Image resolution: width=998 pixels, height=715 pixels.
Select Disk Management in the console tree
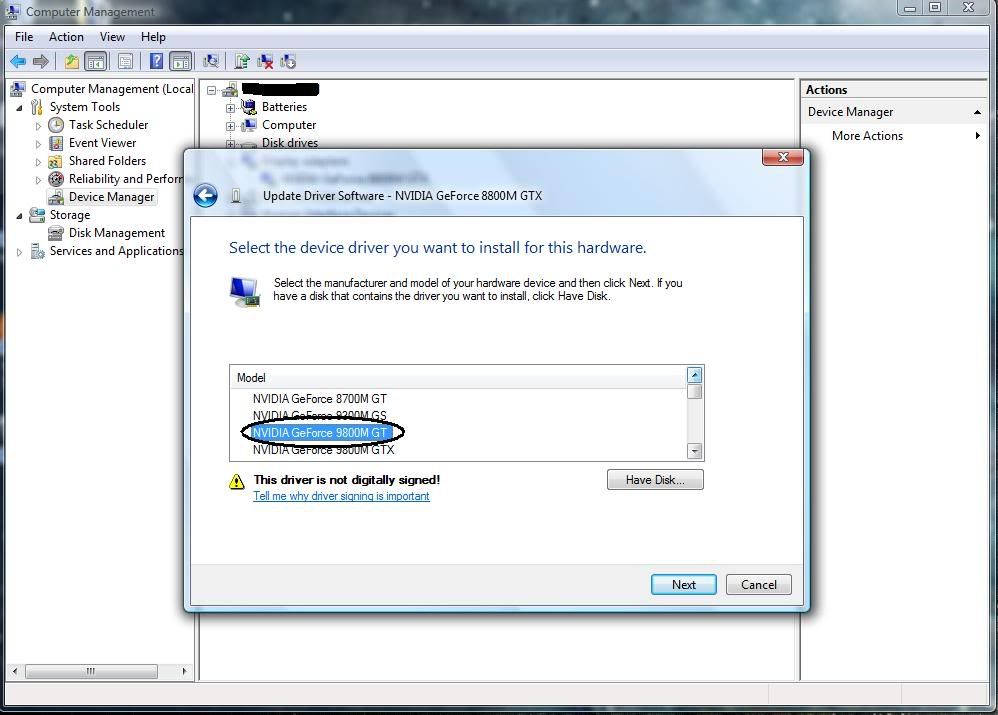[x=116, y=233]
